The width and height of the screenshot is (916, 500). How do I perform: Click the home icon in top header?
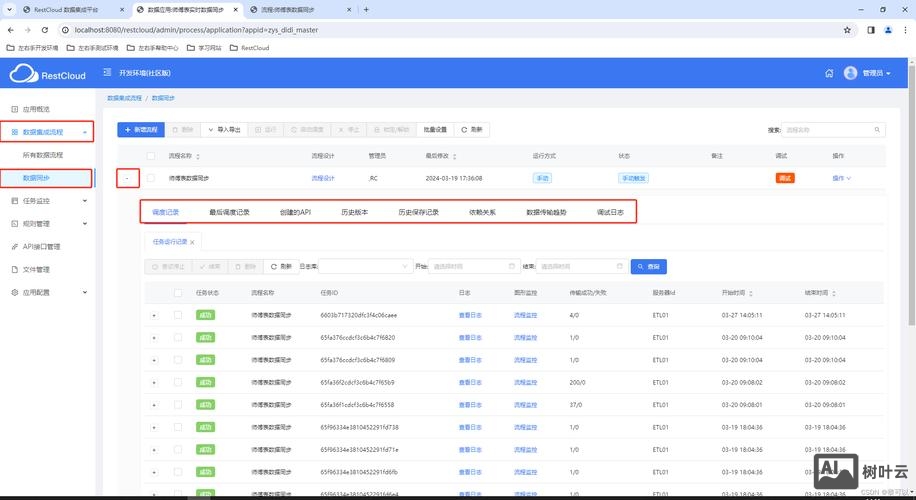[829, 73]
